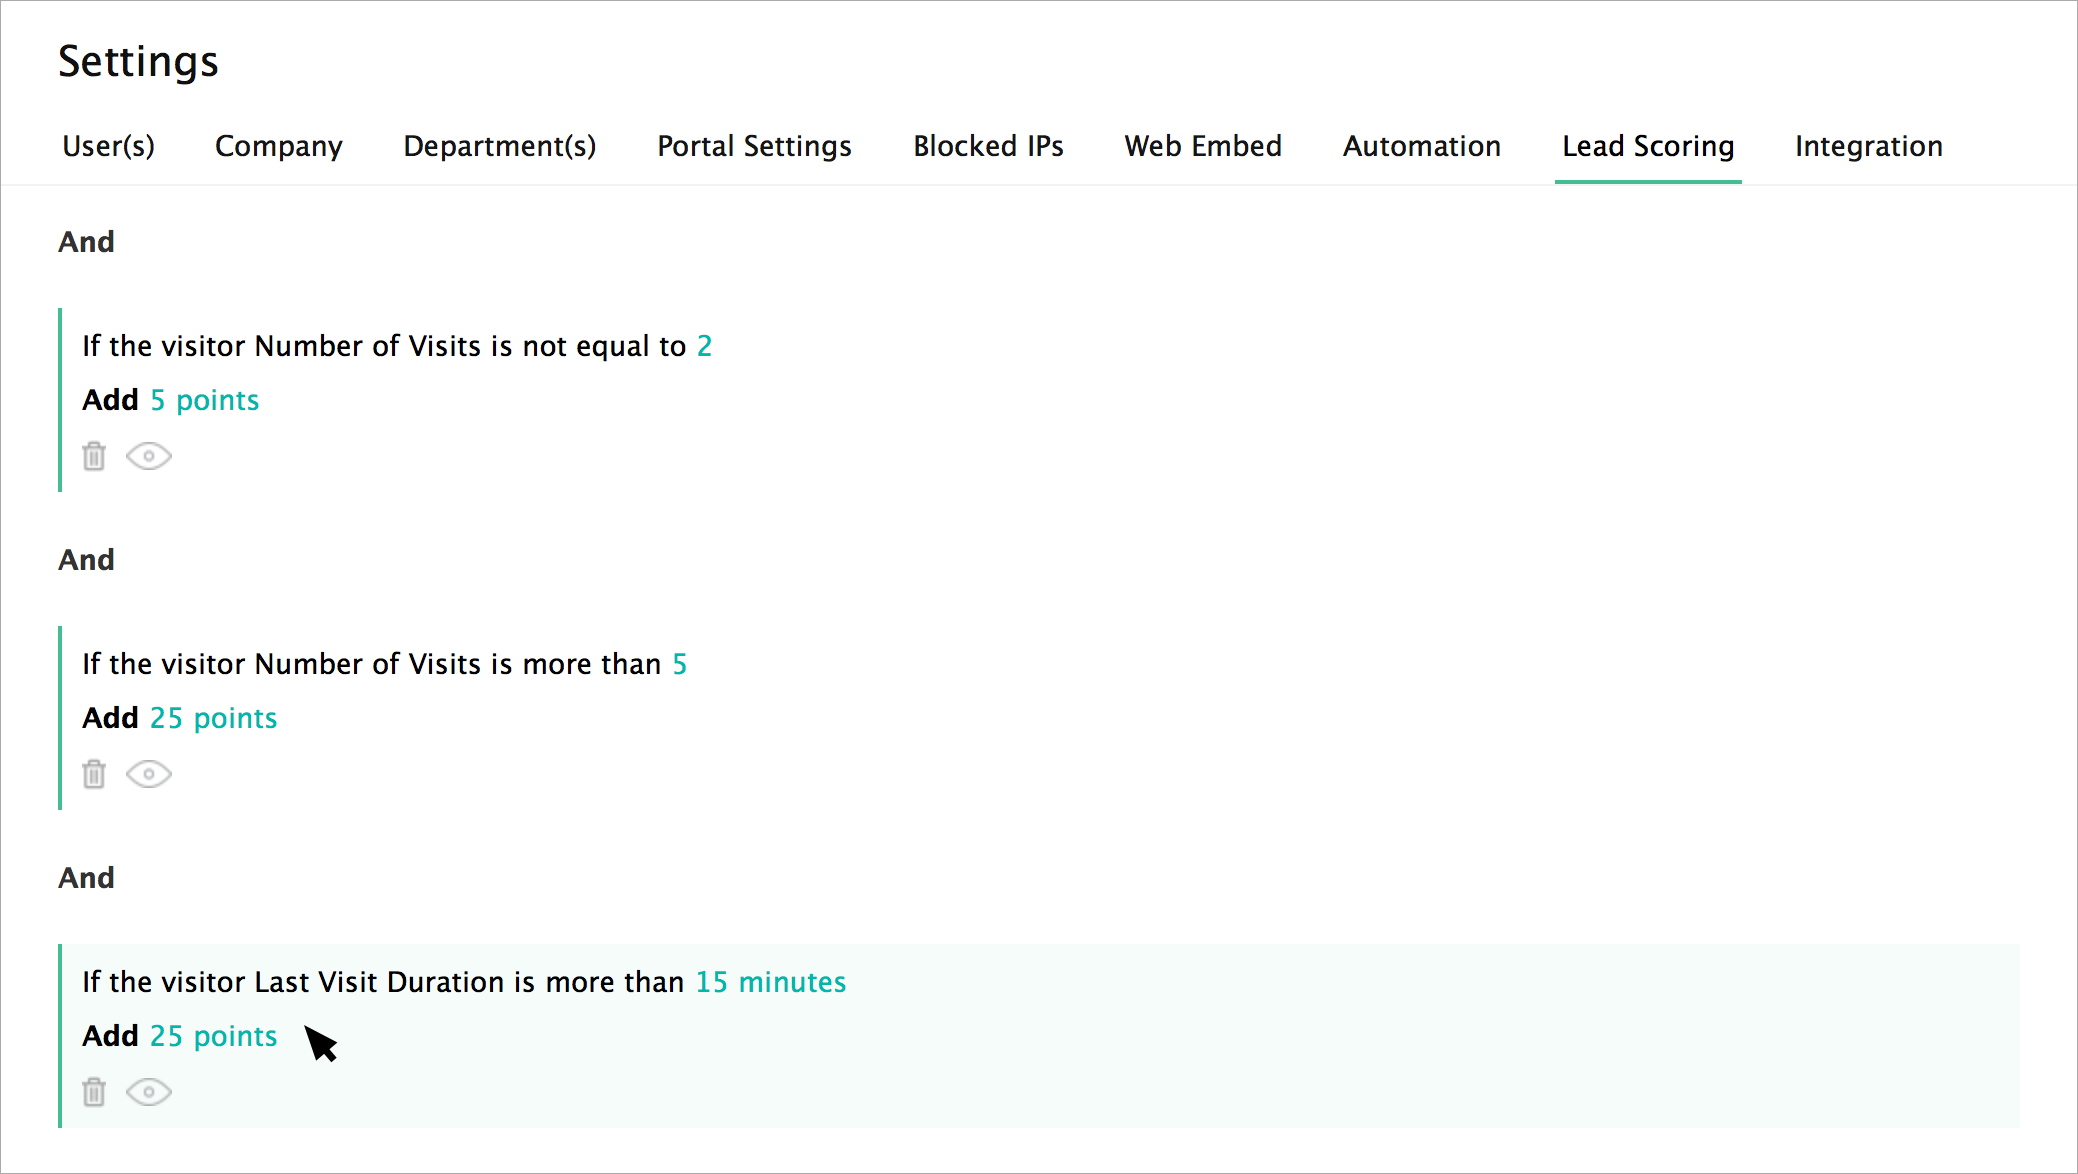This screenshot has height=1174, width=2078.
Task: Edit the '15 minutes' duration value
Action: (770, 982)
